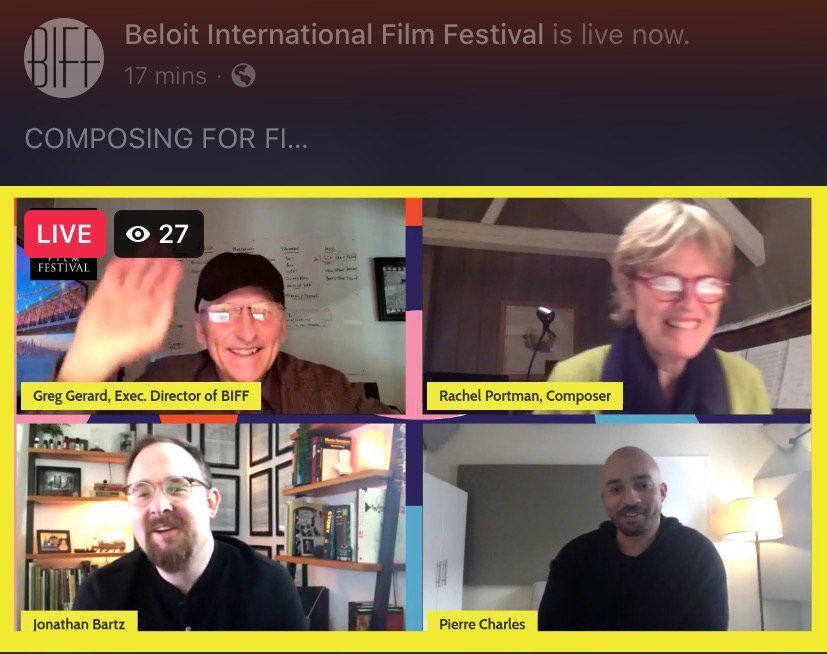Open the Beloit International Film Festival page
The width and height of the screenshot is (827, 654).
tap(334, 35)
